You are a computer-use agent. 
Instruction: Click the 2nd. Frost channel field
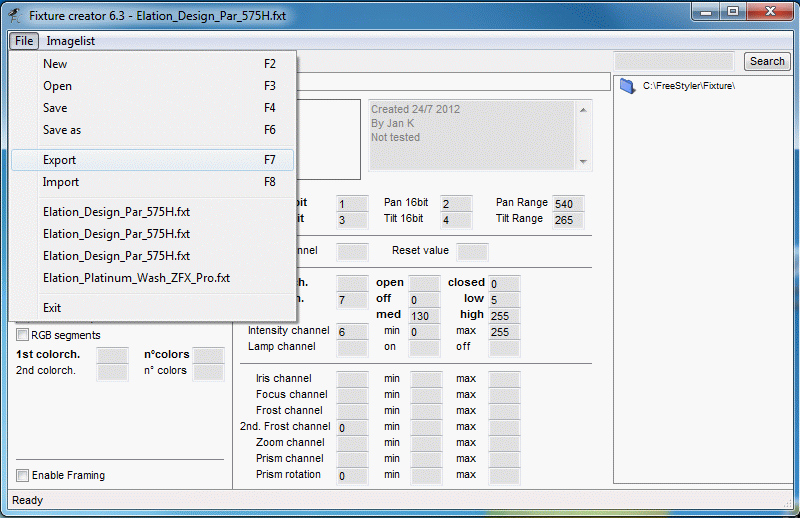click(x=352, y=428)
